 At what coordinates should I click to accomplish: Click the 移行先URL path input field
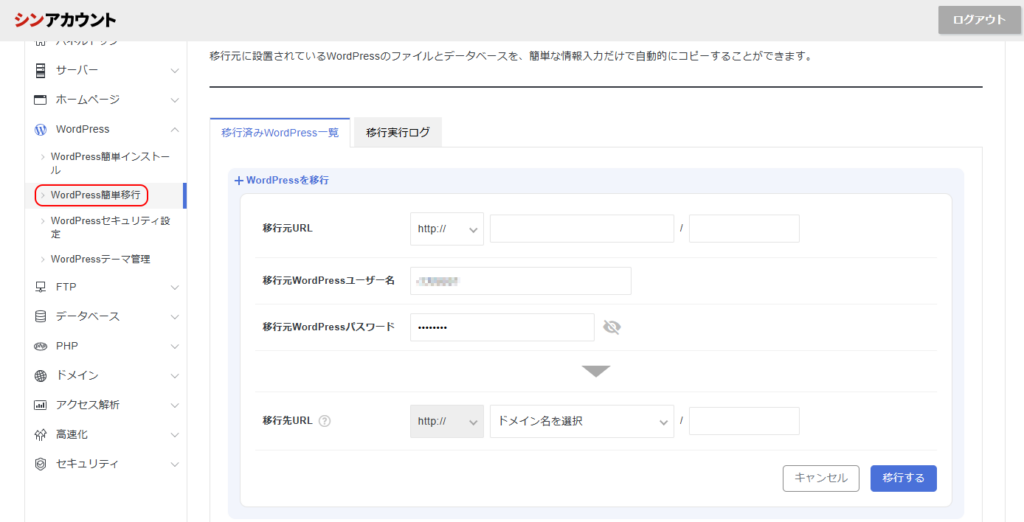tap(744, 421)
